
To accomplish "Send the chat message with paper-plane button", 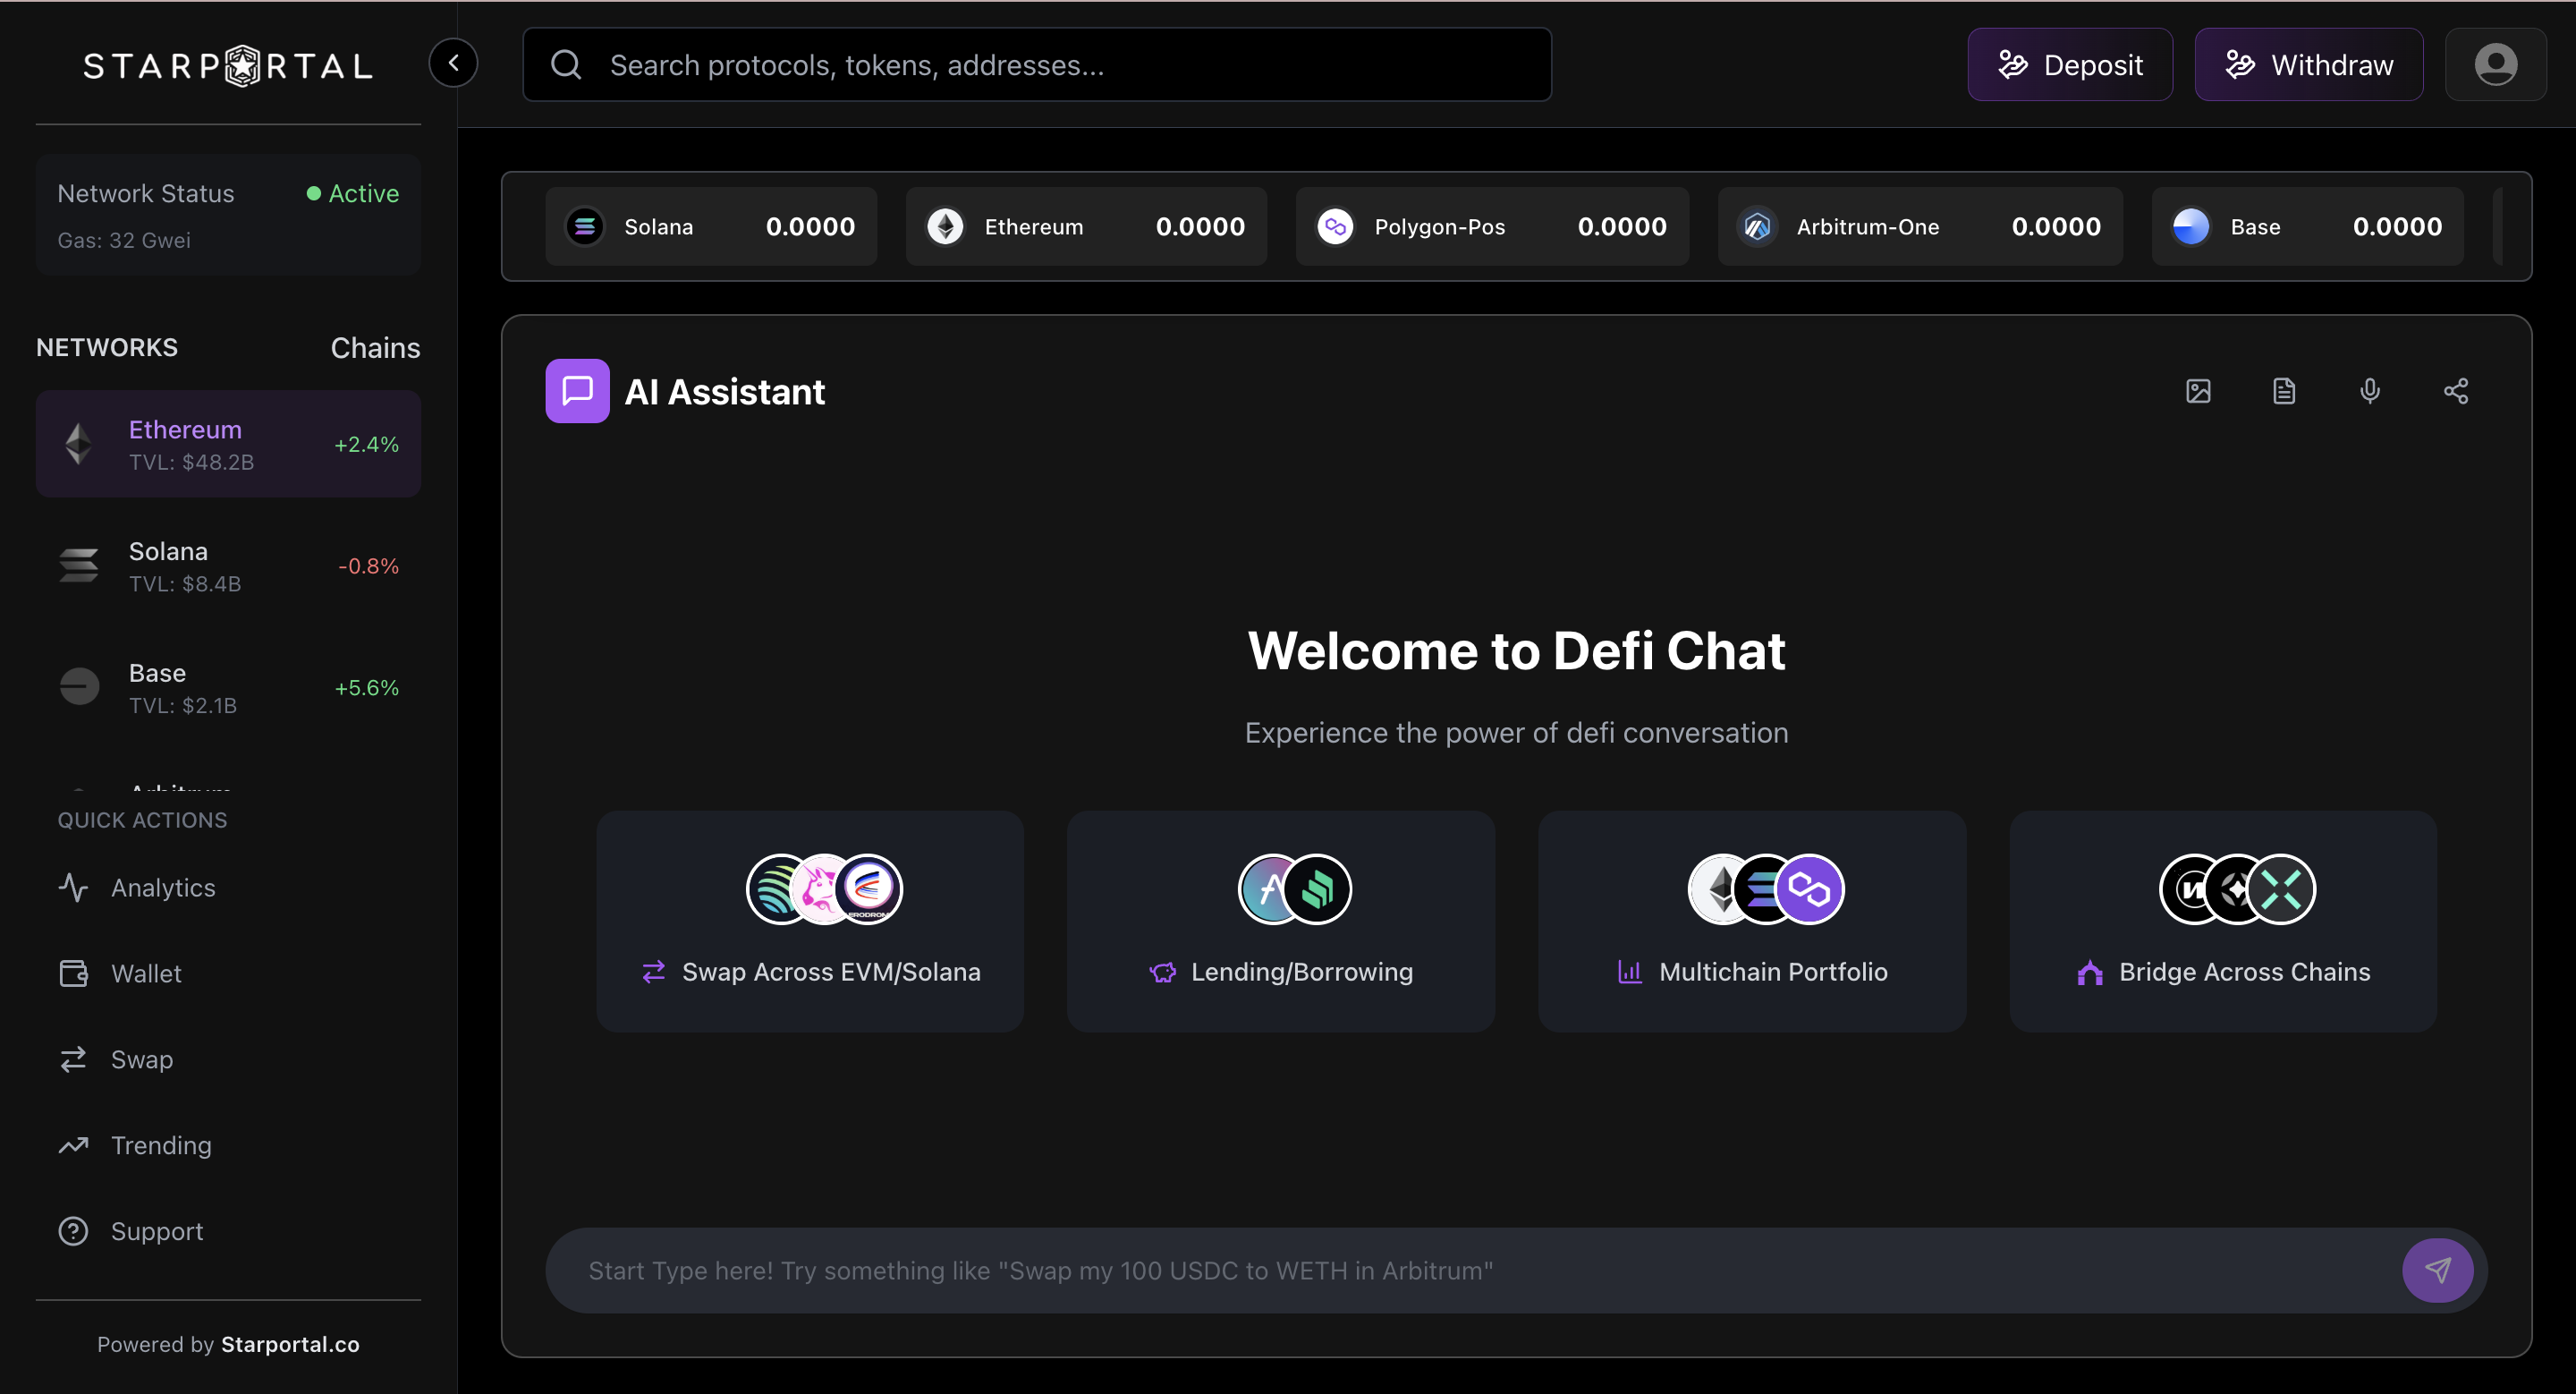I will (x=2438, y=1270).
